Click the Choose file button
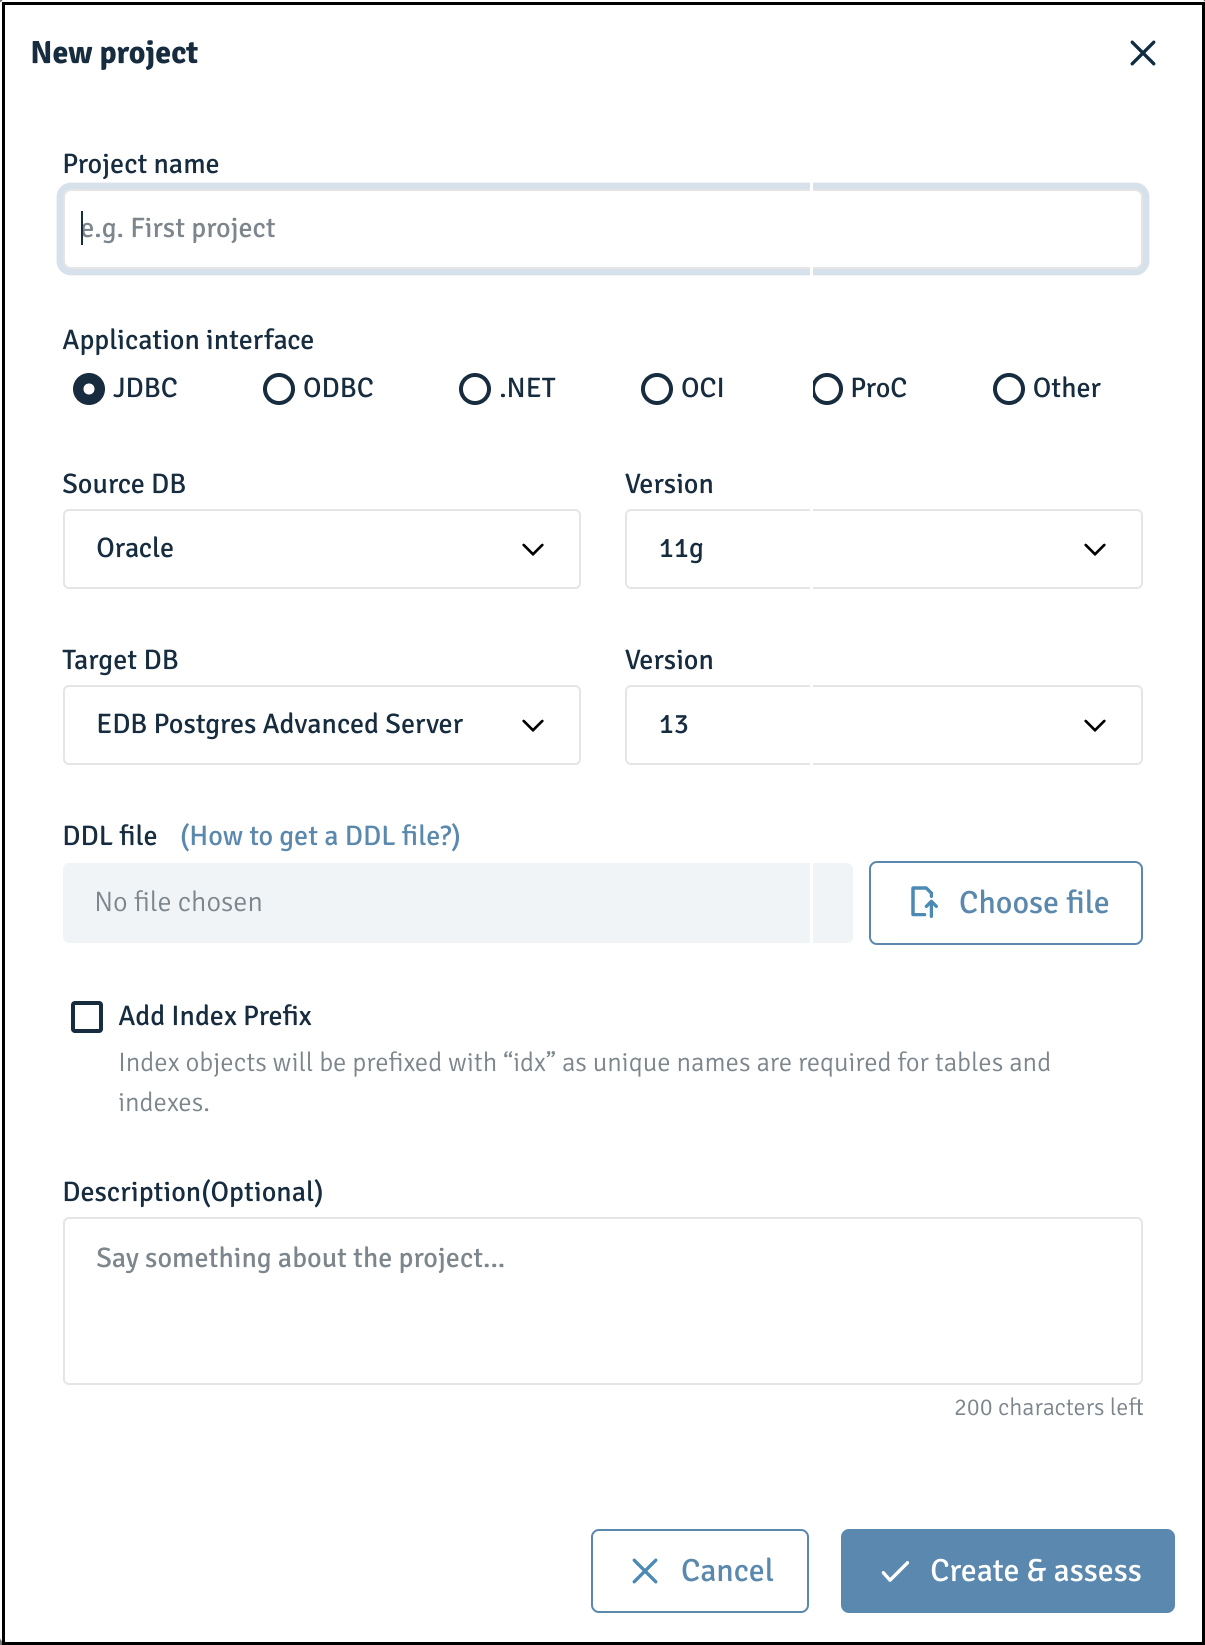 (1006, 903)
